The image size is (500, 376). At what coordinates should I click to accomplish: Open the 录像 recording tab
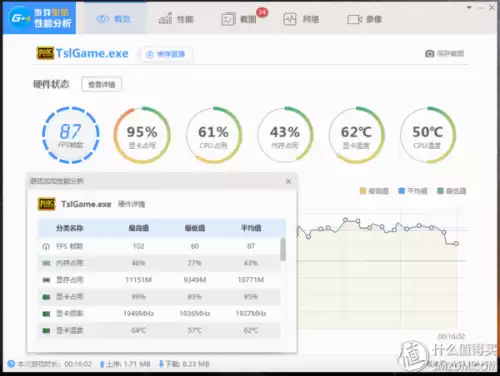click(364, 19)
